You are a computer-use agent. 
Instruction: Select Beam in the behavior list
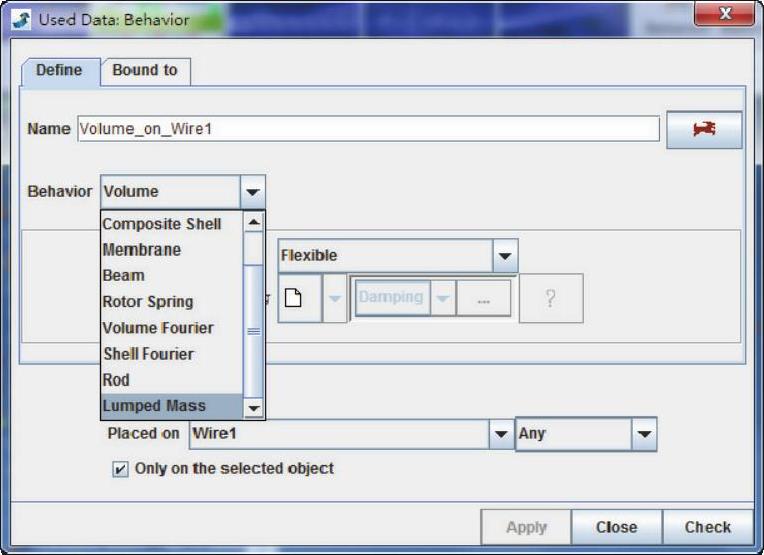click(124, 275)
